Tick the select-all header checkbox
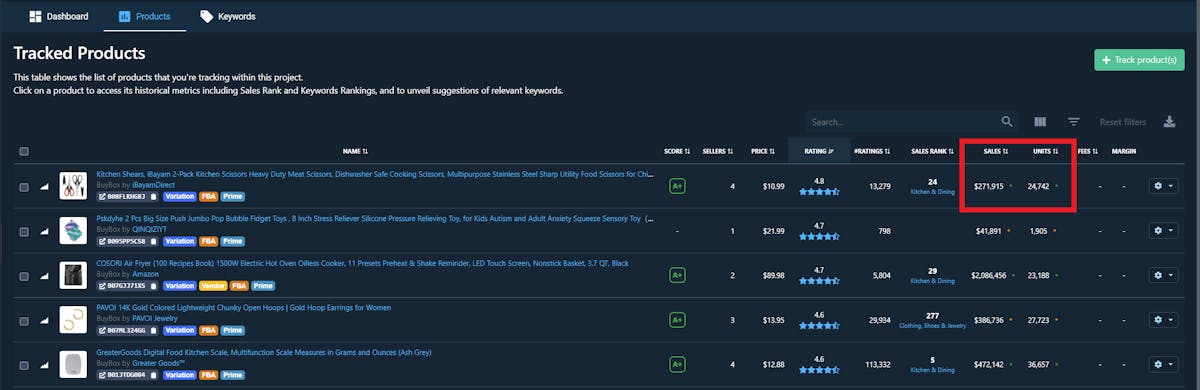The height and width of the screenshot is (390, 1200). coord(24,152)
